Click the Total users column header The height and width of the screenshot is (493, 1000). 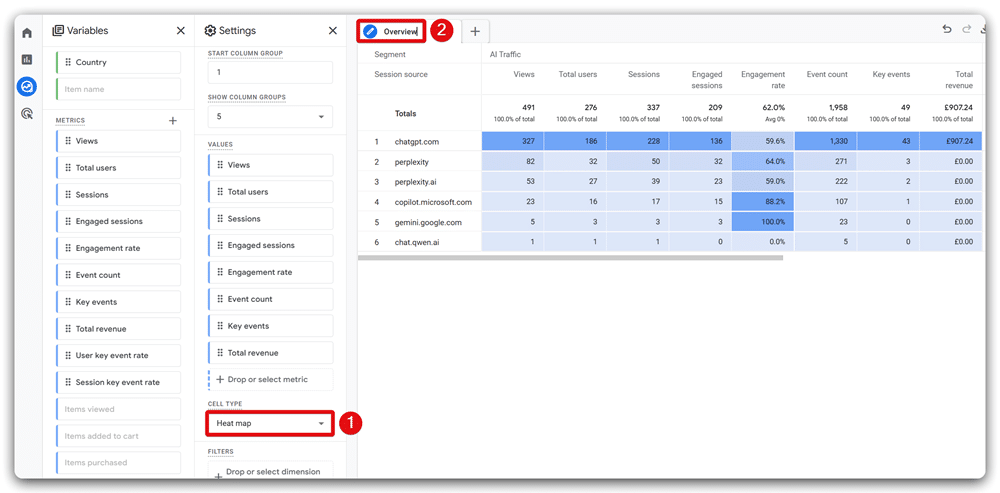[578, 74]
